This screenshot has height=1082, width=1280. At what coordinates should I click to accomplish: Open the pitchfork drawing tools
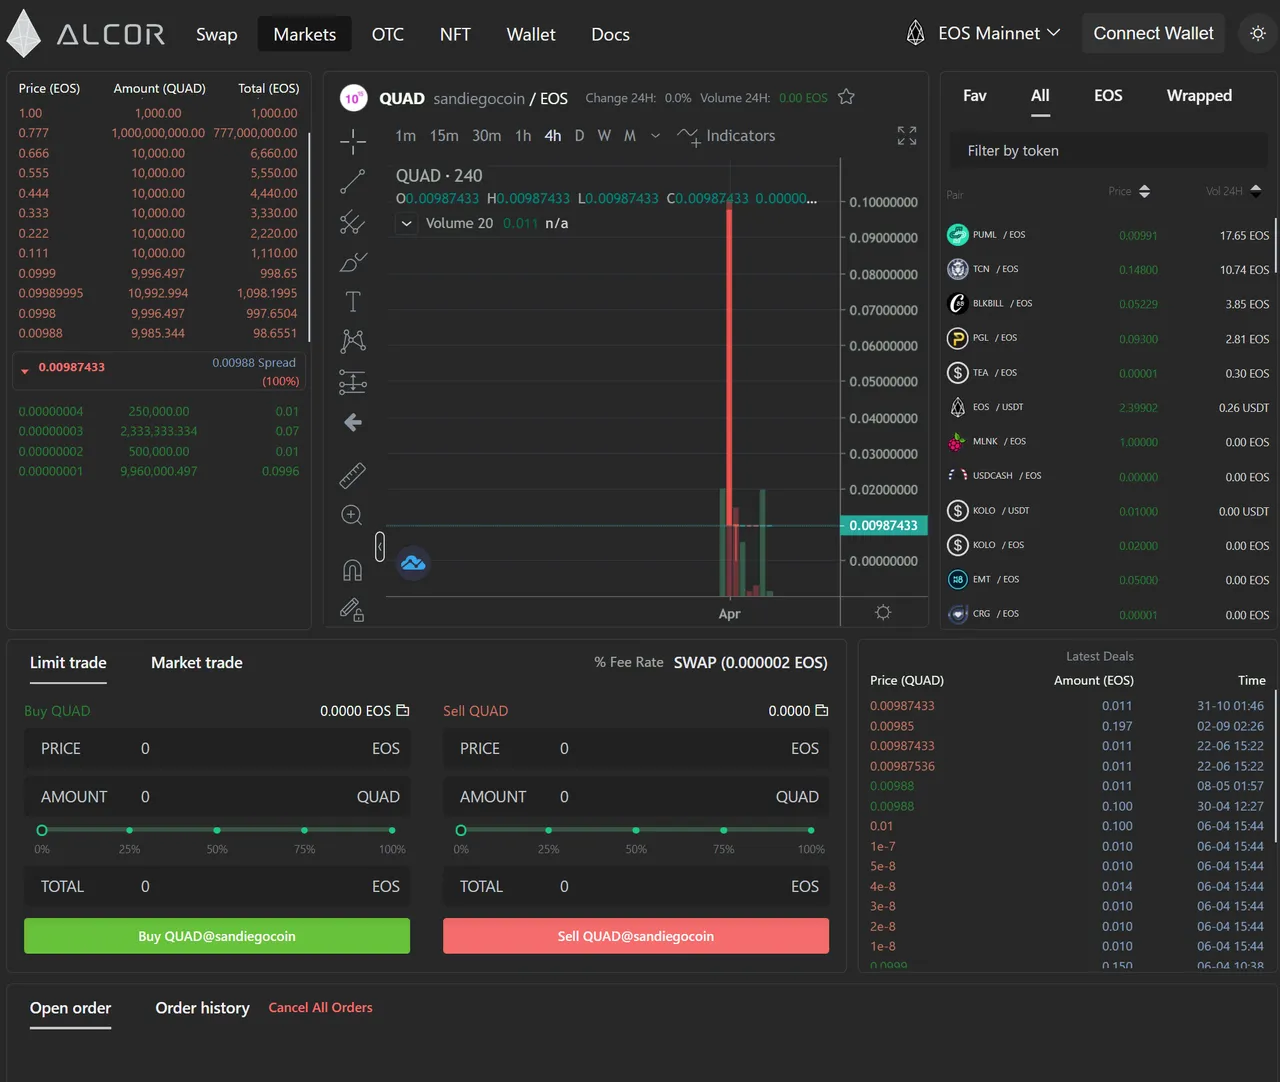(353, 221)
